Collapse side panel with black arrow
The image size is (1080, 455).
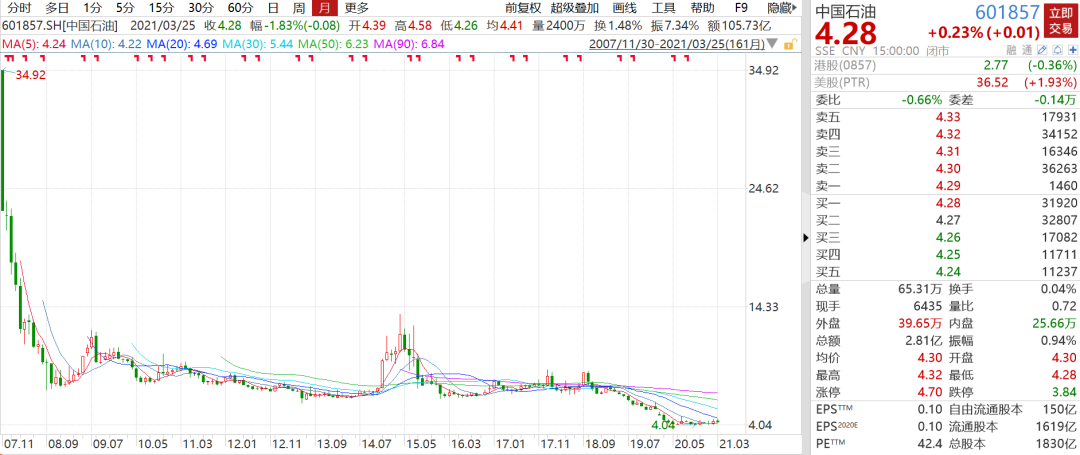point(804,237)
